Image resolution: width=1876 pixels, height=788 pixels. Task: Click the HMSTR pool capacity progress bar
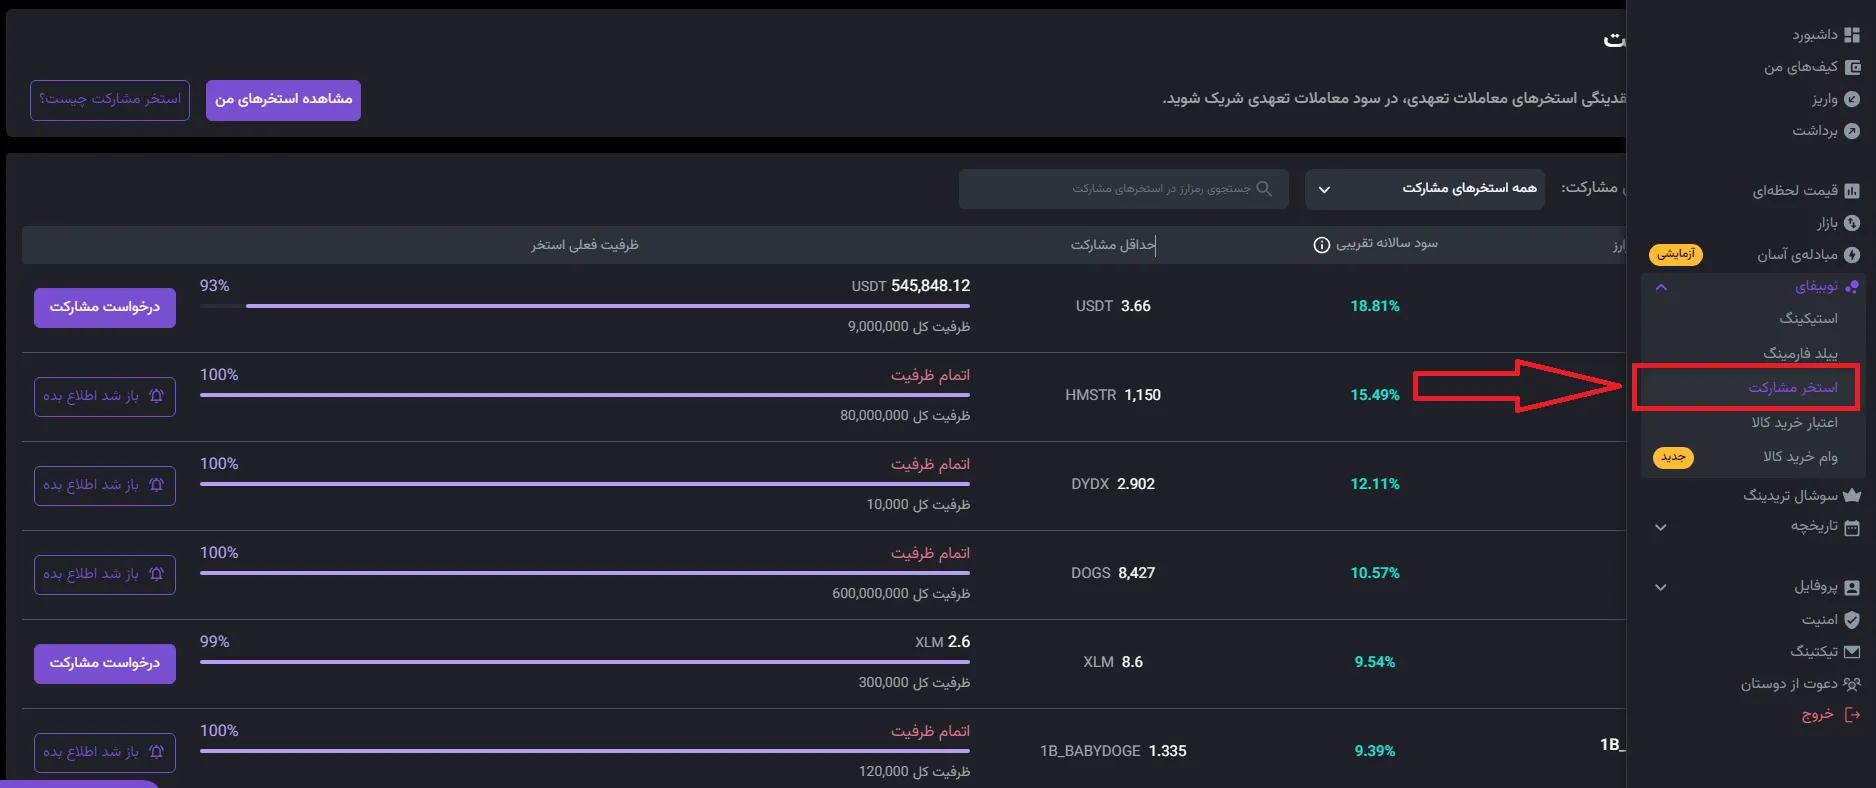point(585,395)
